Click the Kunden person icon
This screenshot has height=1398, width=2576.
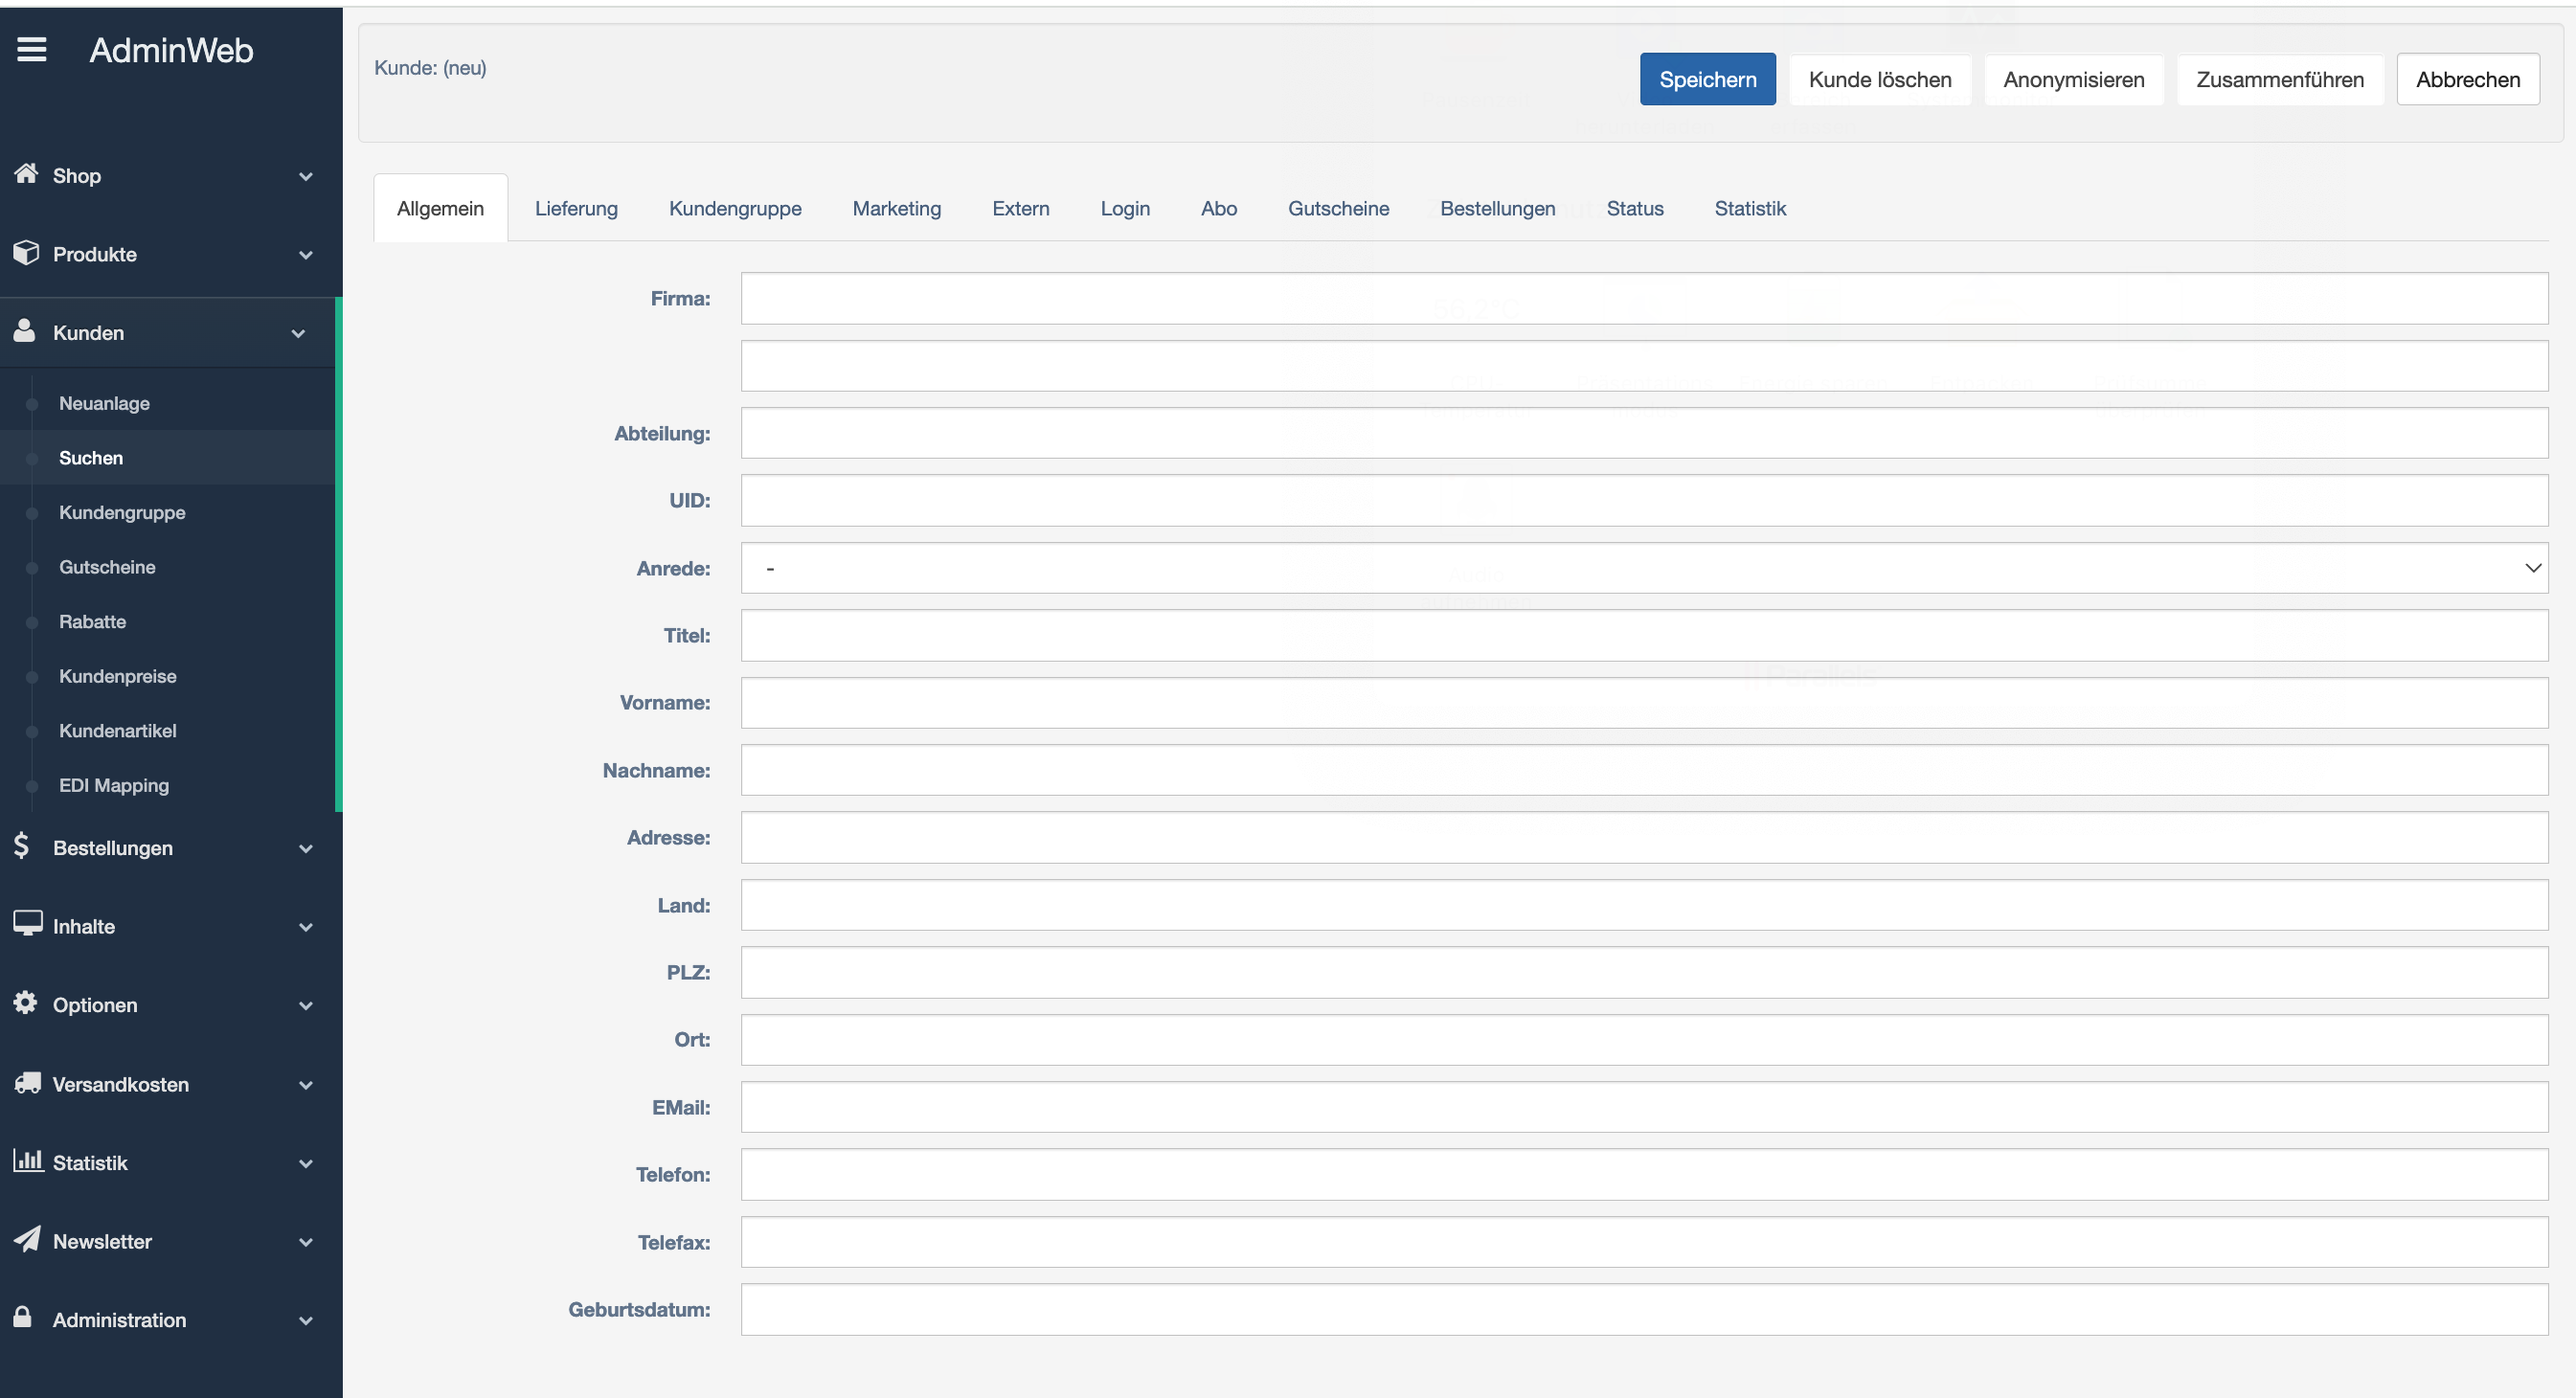click(x=25, y=331)
